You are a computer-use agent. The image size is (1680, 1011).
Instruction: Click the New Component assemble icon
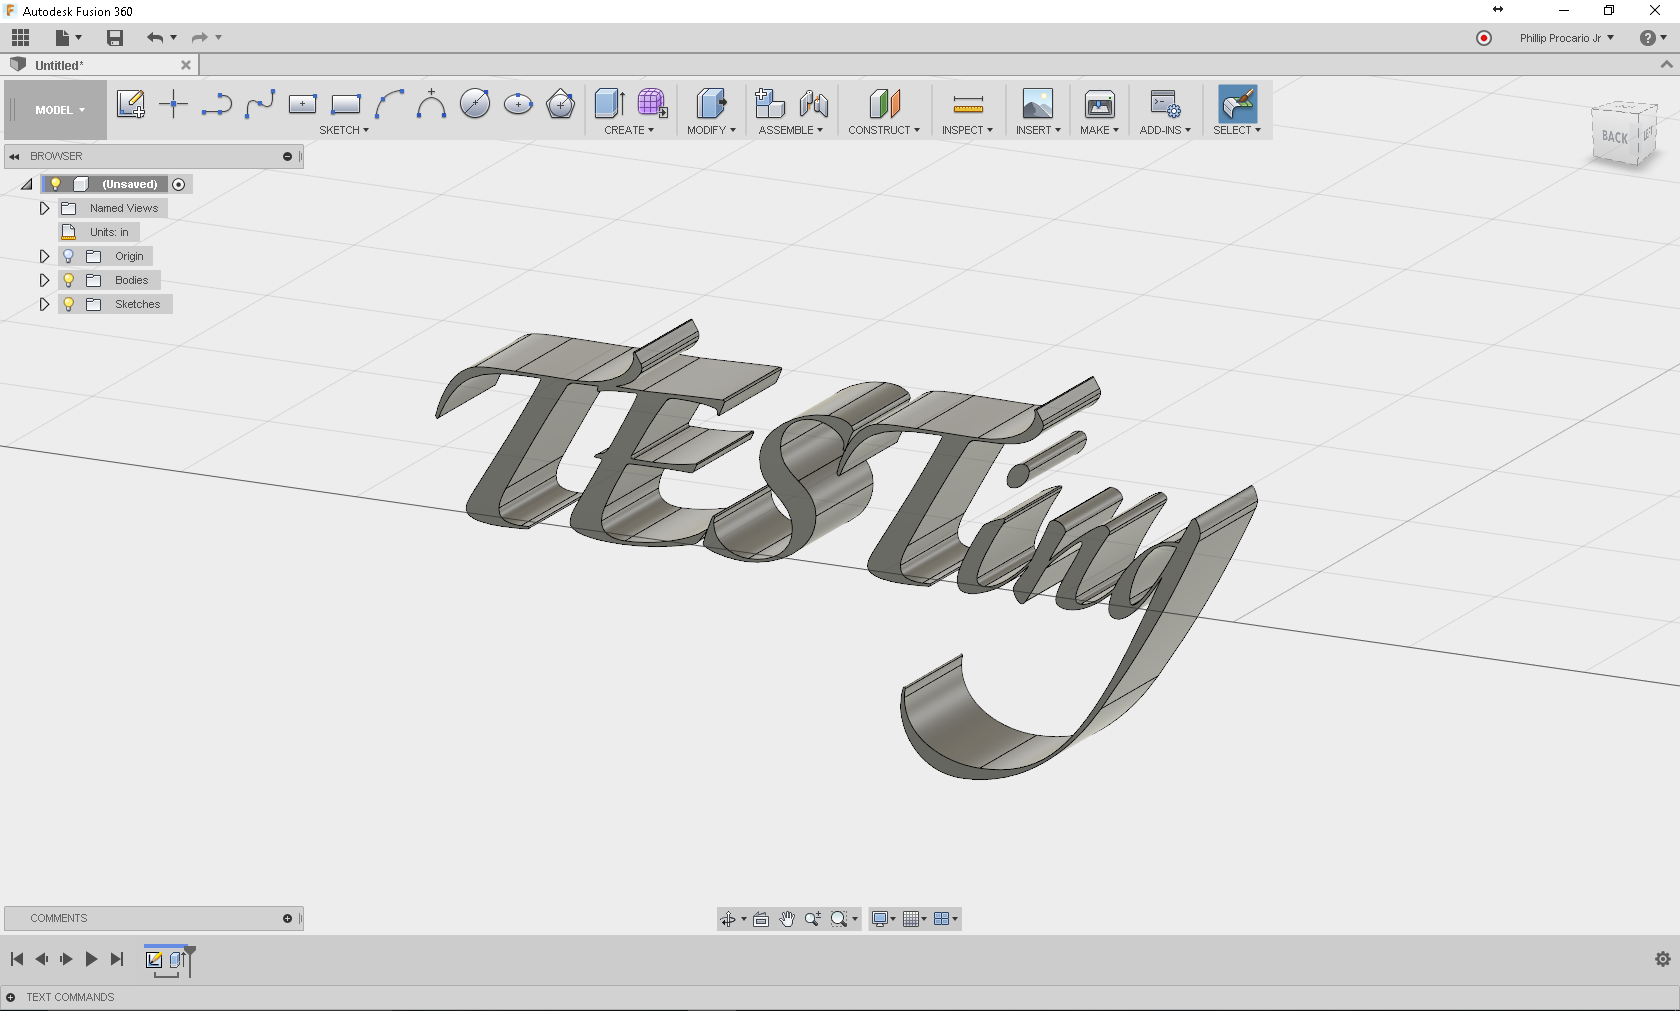(x=769, y=104)
